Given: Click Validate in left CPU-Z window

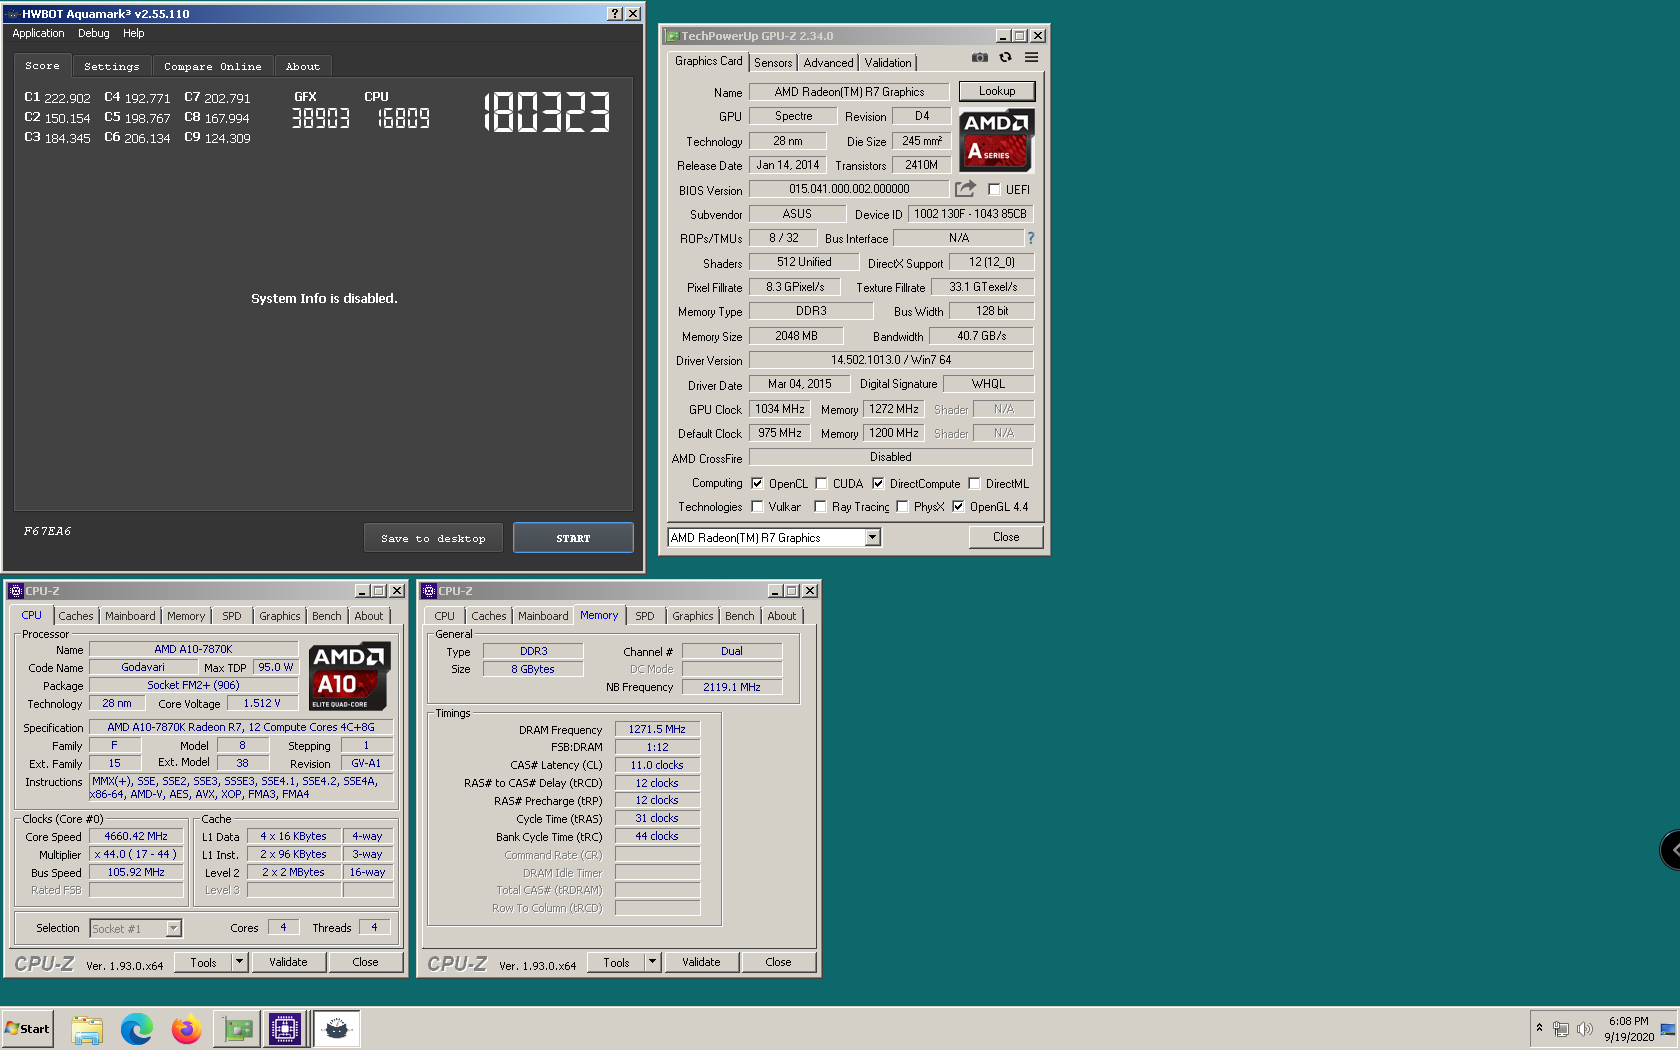Looking at the screenshot, I should tap(288, 962).
